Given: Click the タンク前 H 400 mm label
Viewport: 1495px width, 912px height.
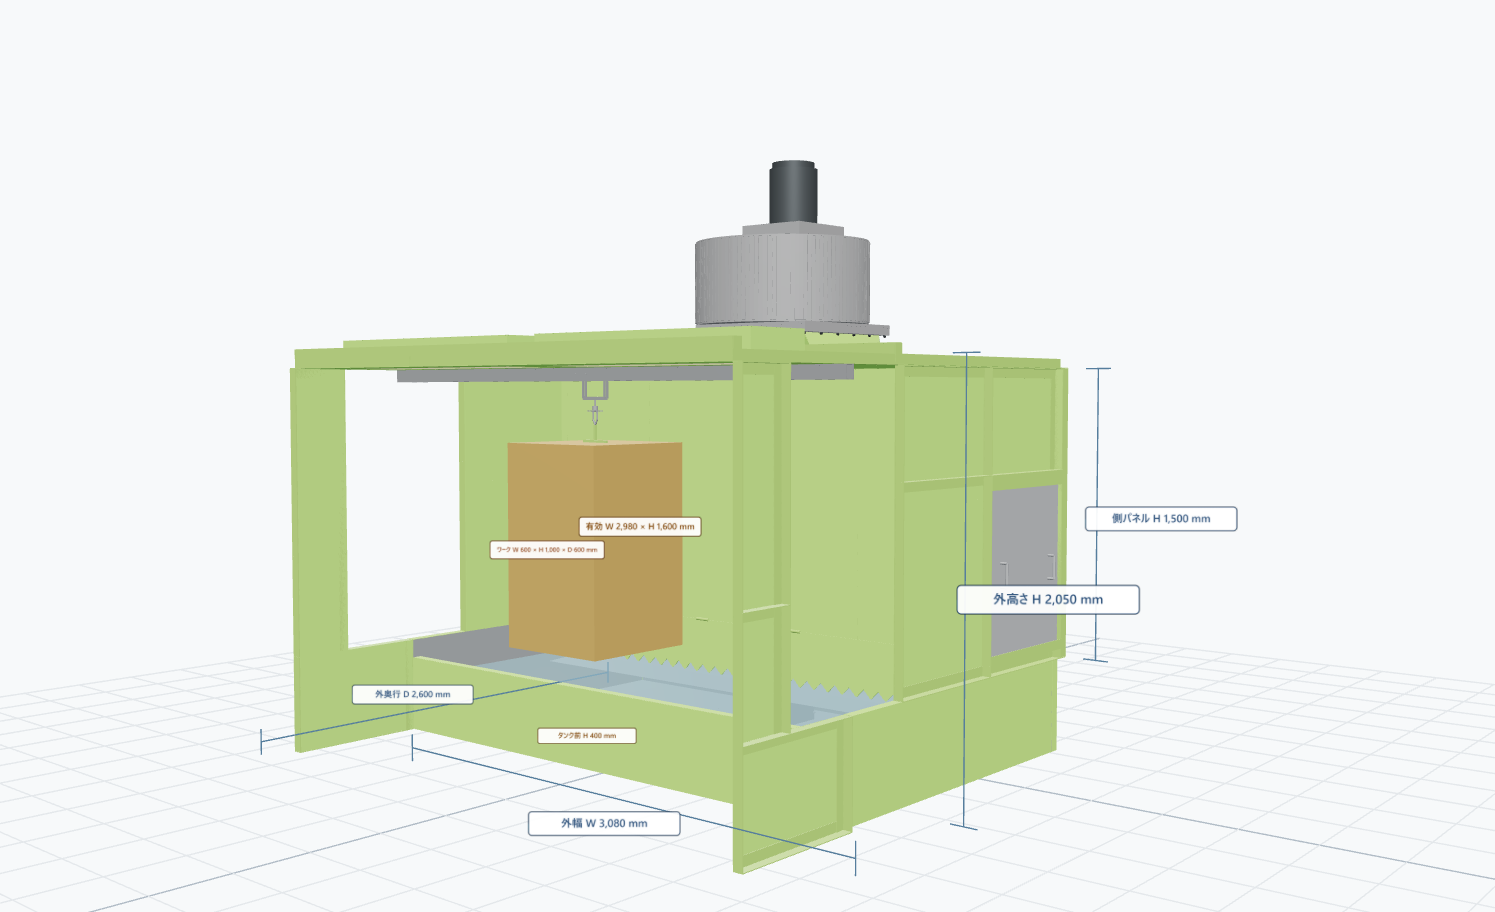Looking at the screenshot, I should pyautogui.click(x=587, y=735).
